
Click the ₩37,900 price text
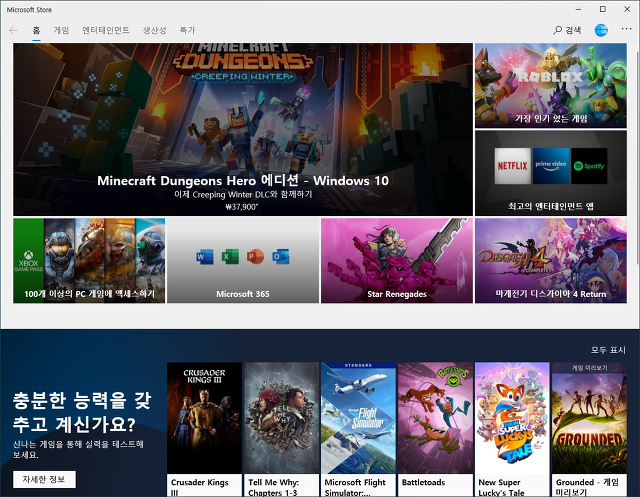[242, 207]
